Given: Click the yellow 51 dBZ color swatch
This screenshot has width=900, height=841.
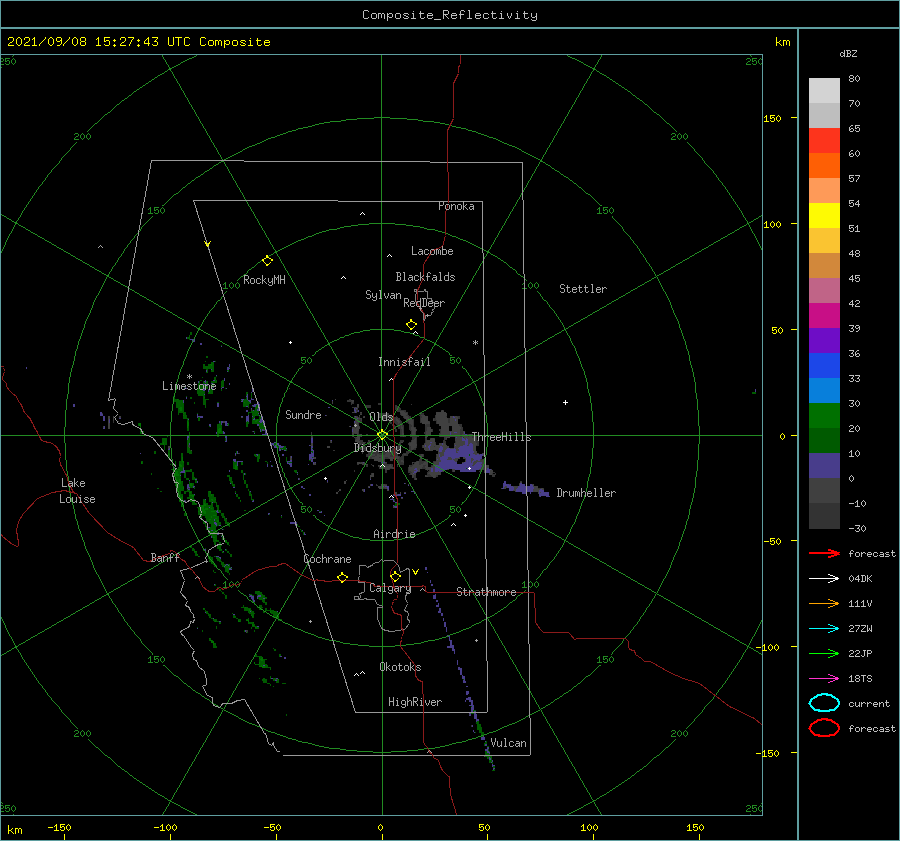Looking at the screenshot, I should pos(824,215).
